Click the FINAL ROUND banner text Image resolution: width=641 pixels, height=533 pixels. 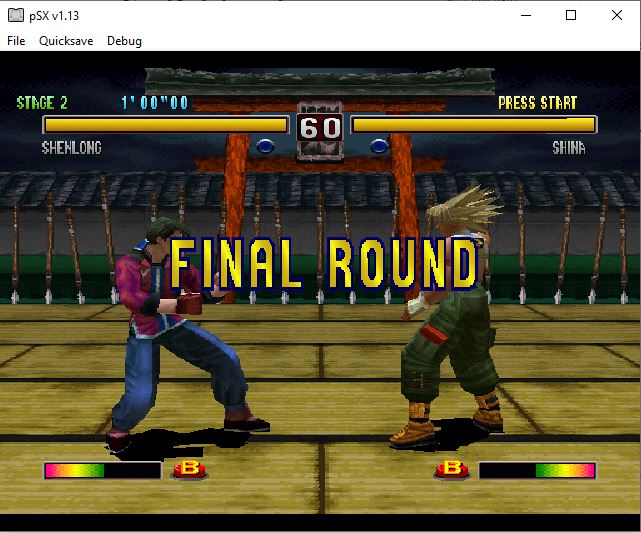[x=323, y=264]
